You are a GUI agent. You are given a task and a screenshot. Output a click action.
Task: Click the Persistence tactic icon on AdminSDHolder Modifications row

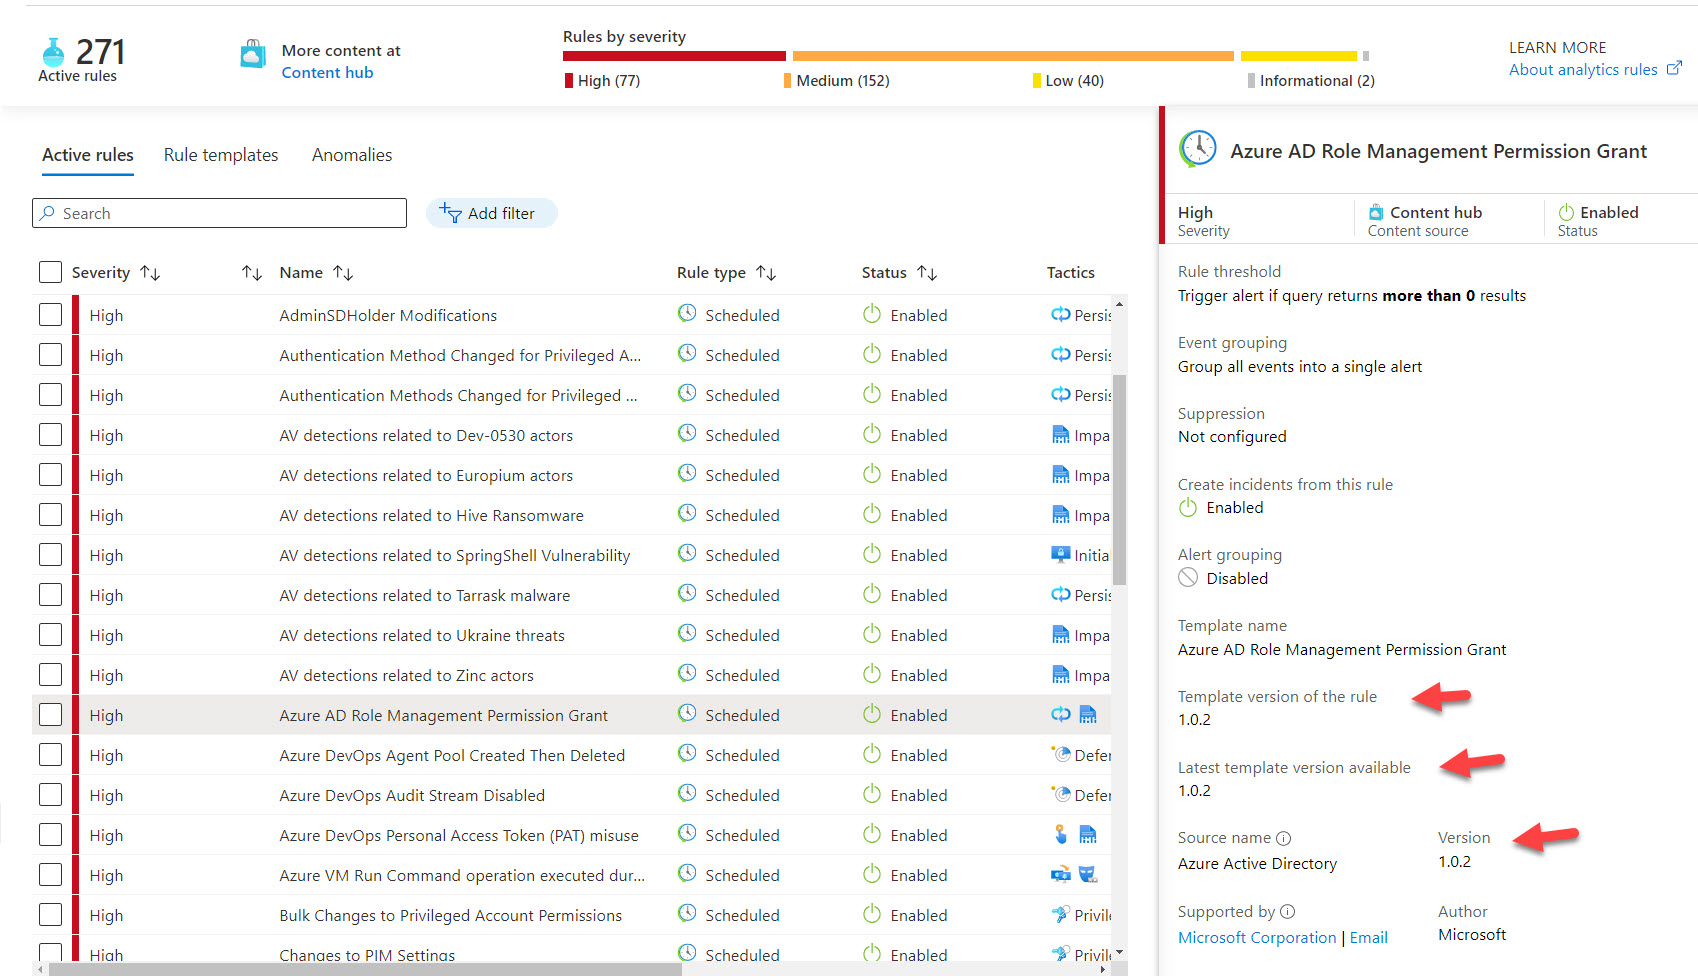[1061, 314]
